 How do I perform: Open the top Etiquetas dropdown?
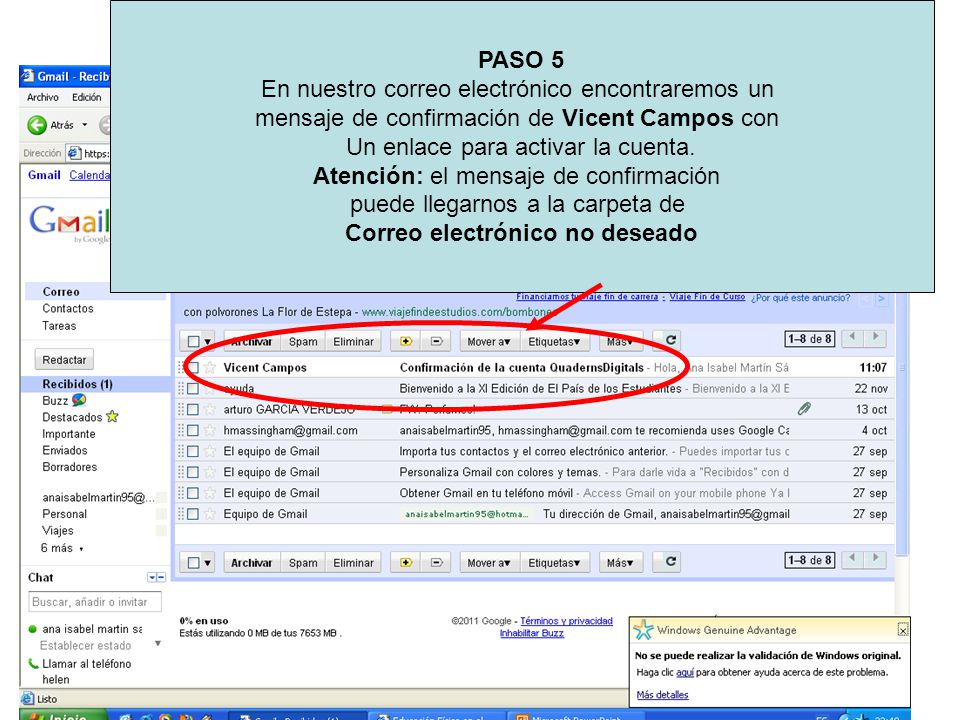click(555, 341)
